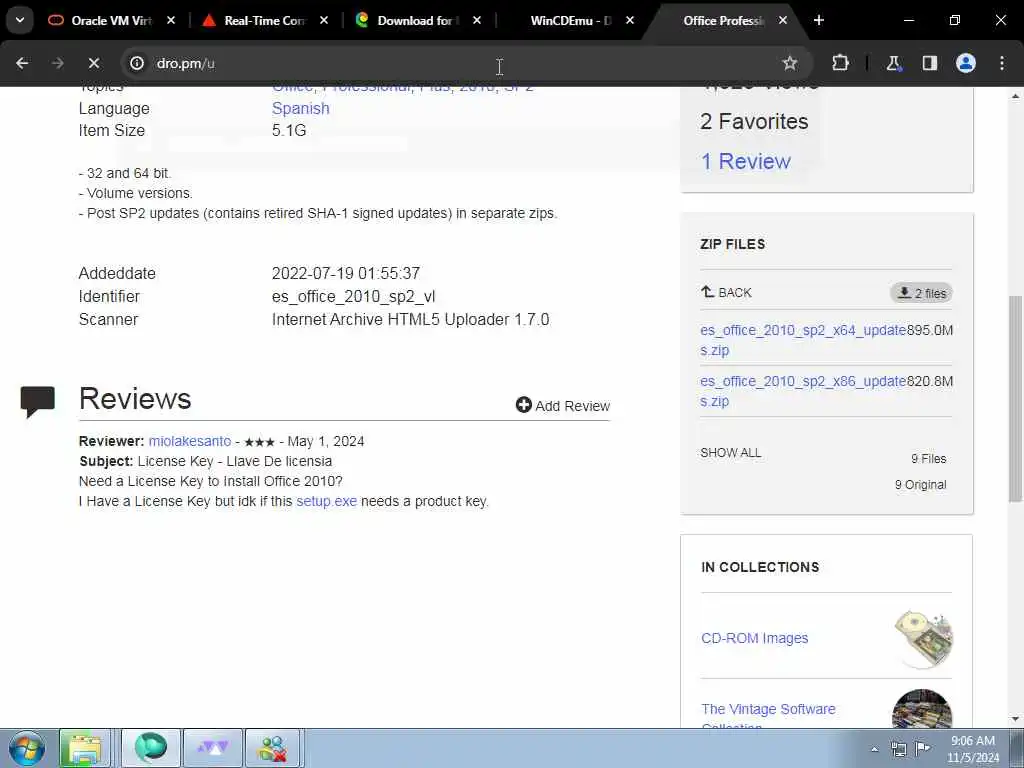Open the Windows Start button
This screenshot has height=768, width=1024.
point(27,748)
